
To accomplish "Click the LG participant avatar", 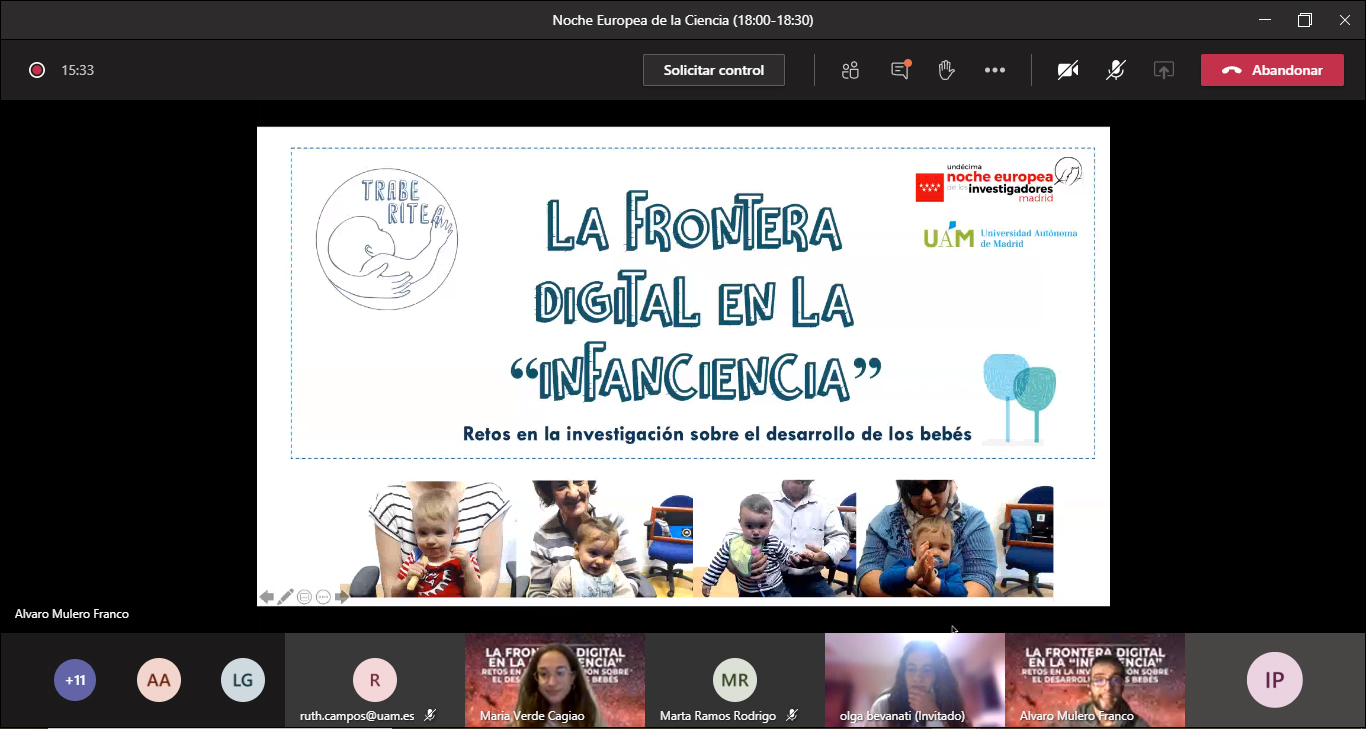I will point(242,681).
